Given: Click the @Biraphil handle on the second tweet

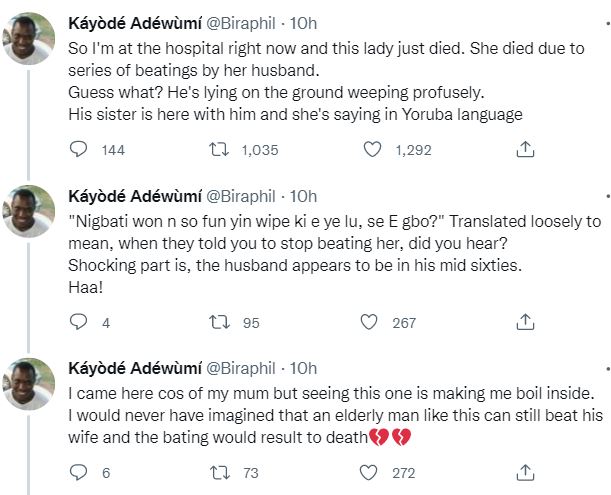Looking at the screenshot, I should pos(241,195).
